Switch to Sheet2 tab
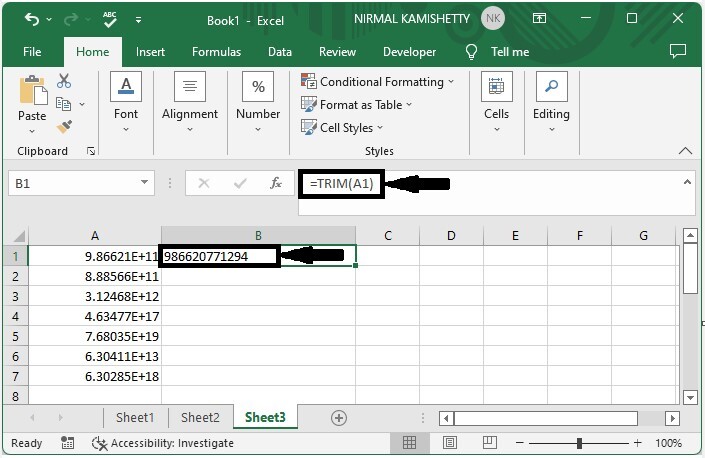This screenshot has height=458, width=705. click(x=200, y=418)
